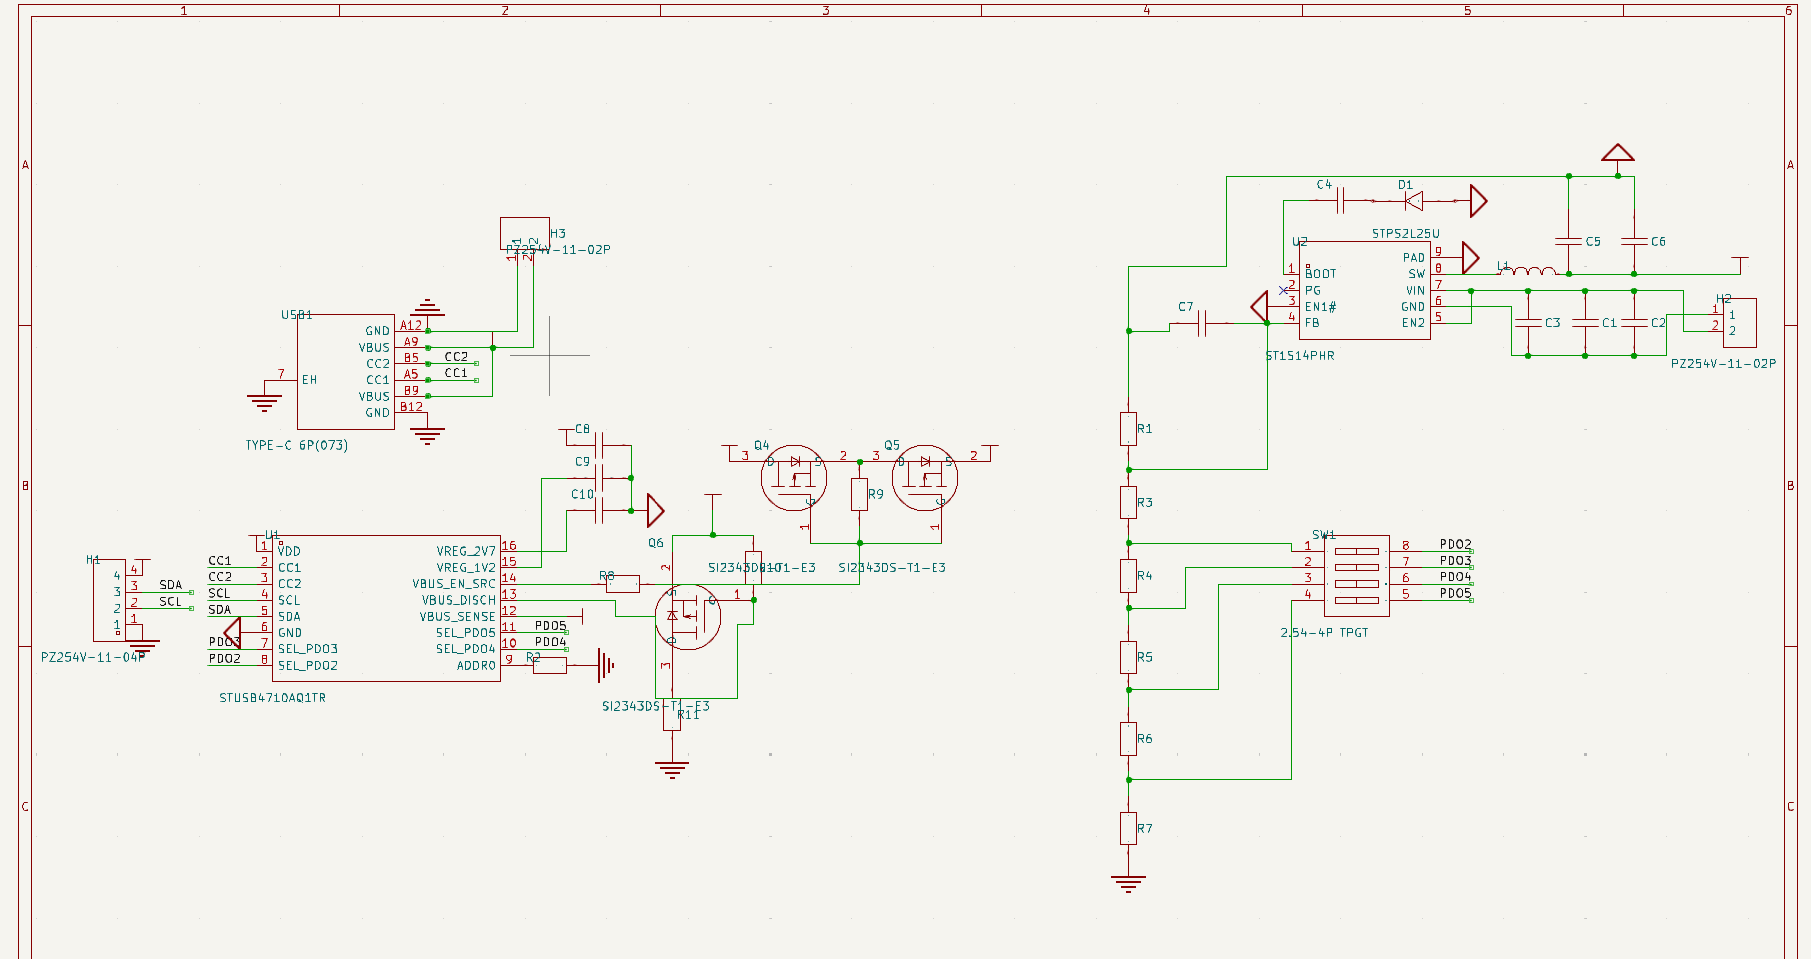The width and height of the screenshot is (1811, 959).
Task: Select the Q6 MOSFET symbol
Action: (x=688, y=617)
